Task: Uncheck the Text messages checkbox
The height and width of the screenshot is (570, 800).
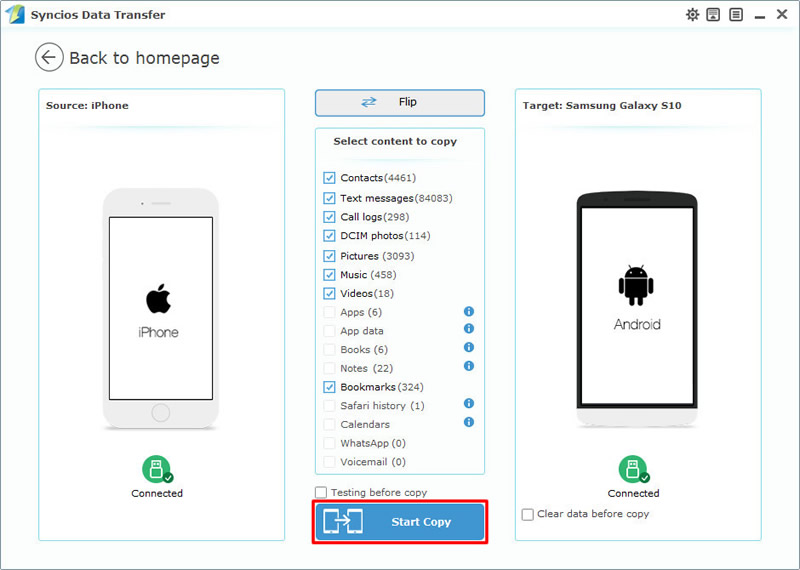Action: click(x=329, y=198)
